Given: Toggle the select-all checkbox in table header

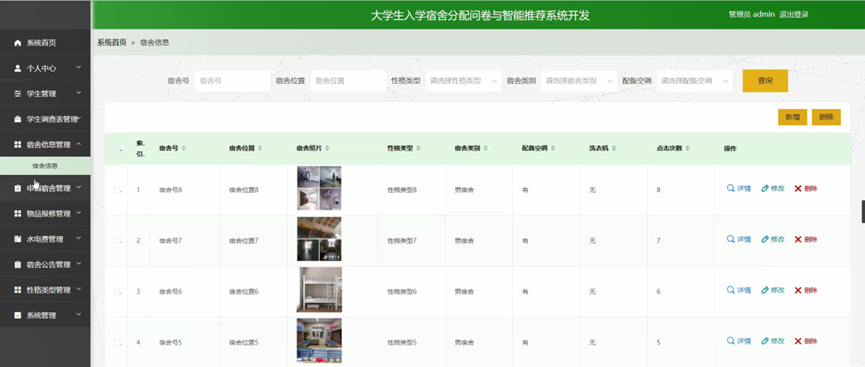Looking at the screenshot, I should click(x=117, y=148).
